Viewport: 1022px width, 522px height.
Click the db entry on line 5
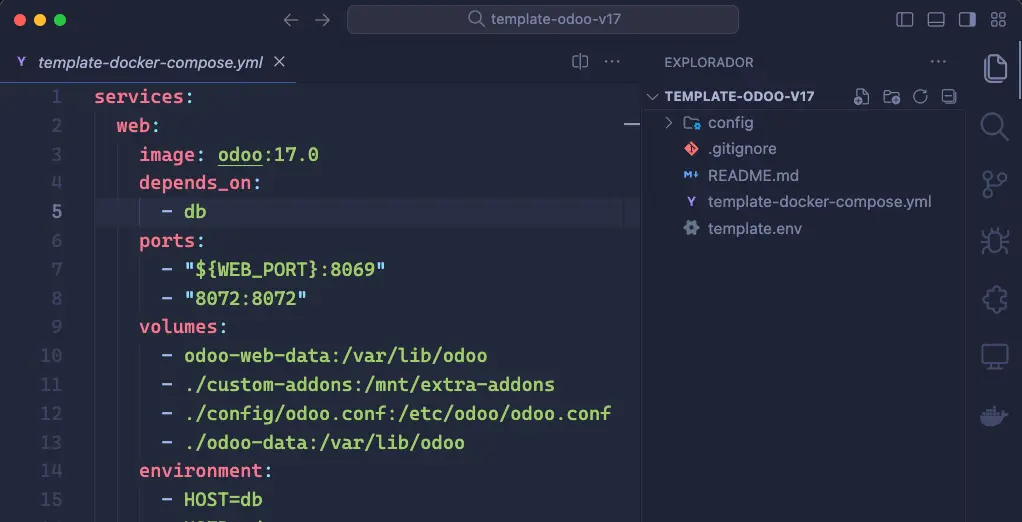tap(195, 212)
